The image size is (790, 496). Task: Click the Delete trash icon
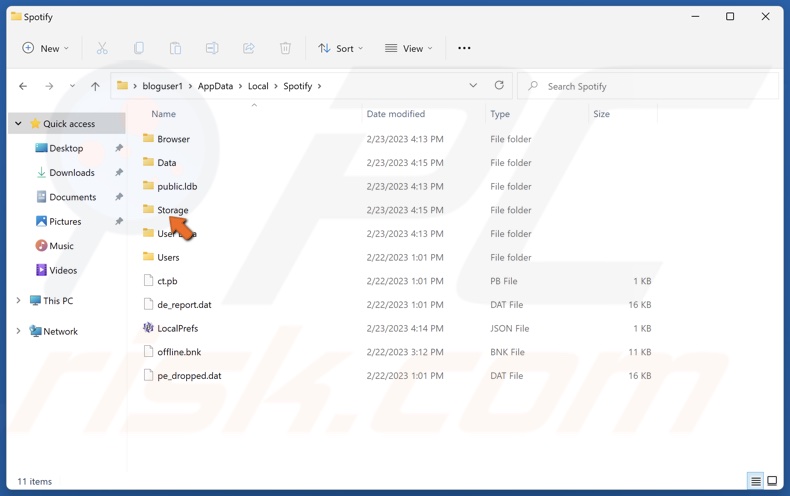tap(285, 48)
